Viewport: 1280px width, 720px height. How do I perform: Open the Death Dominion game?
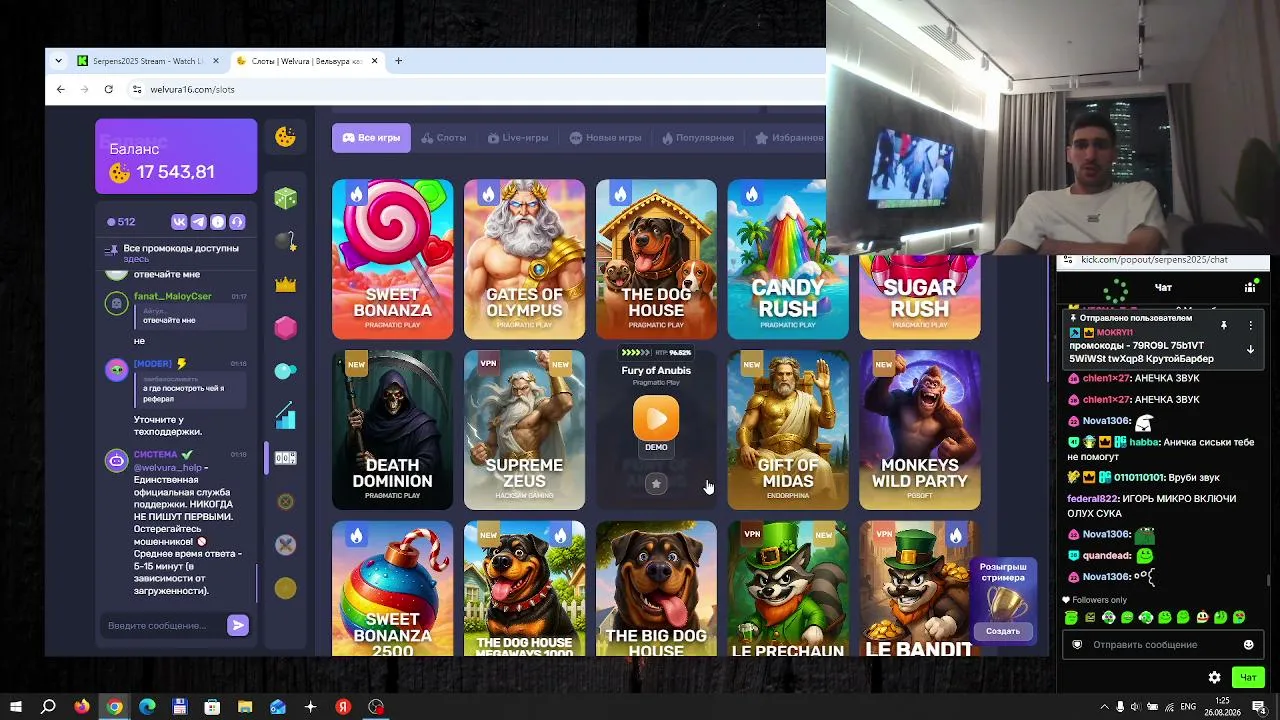point(392,430)
